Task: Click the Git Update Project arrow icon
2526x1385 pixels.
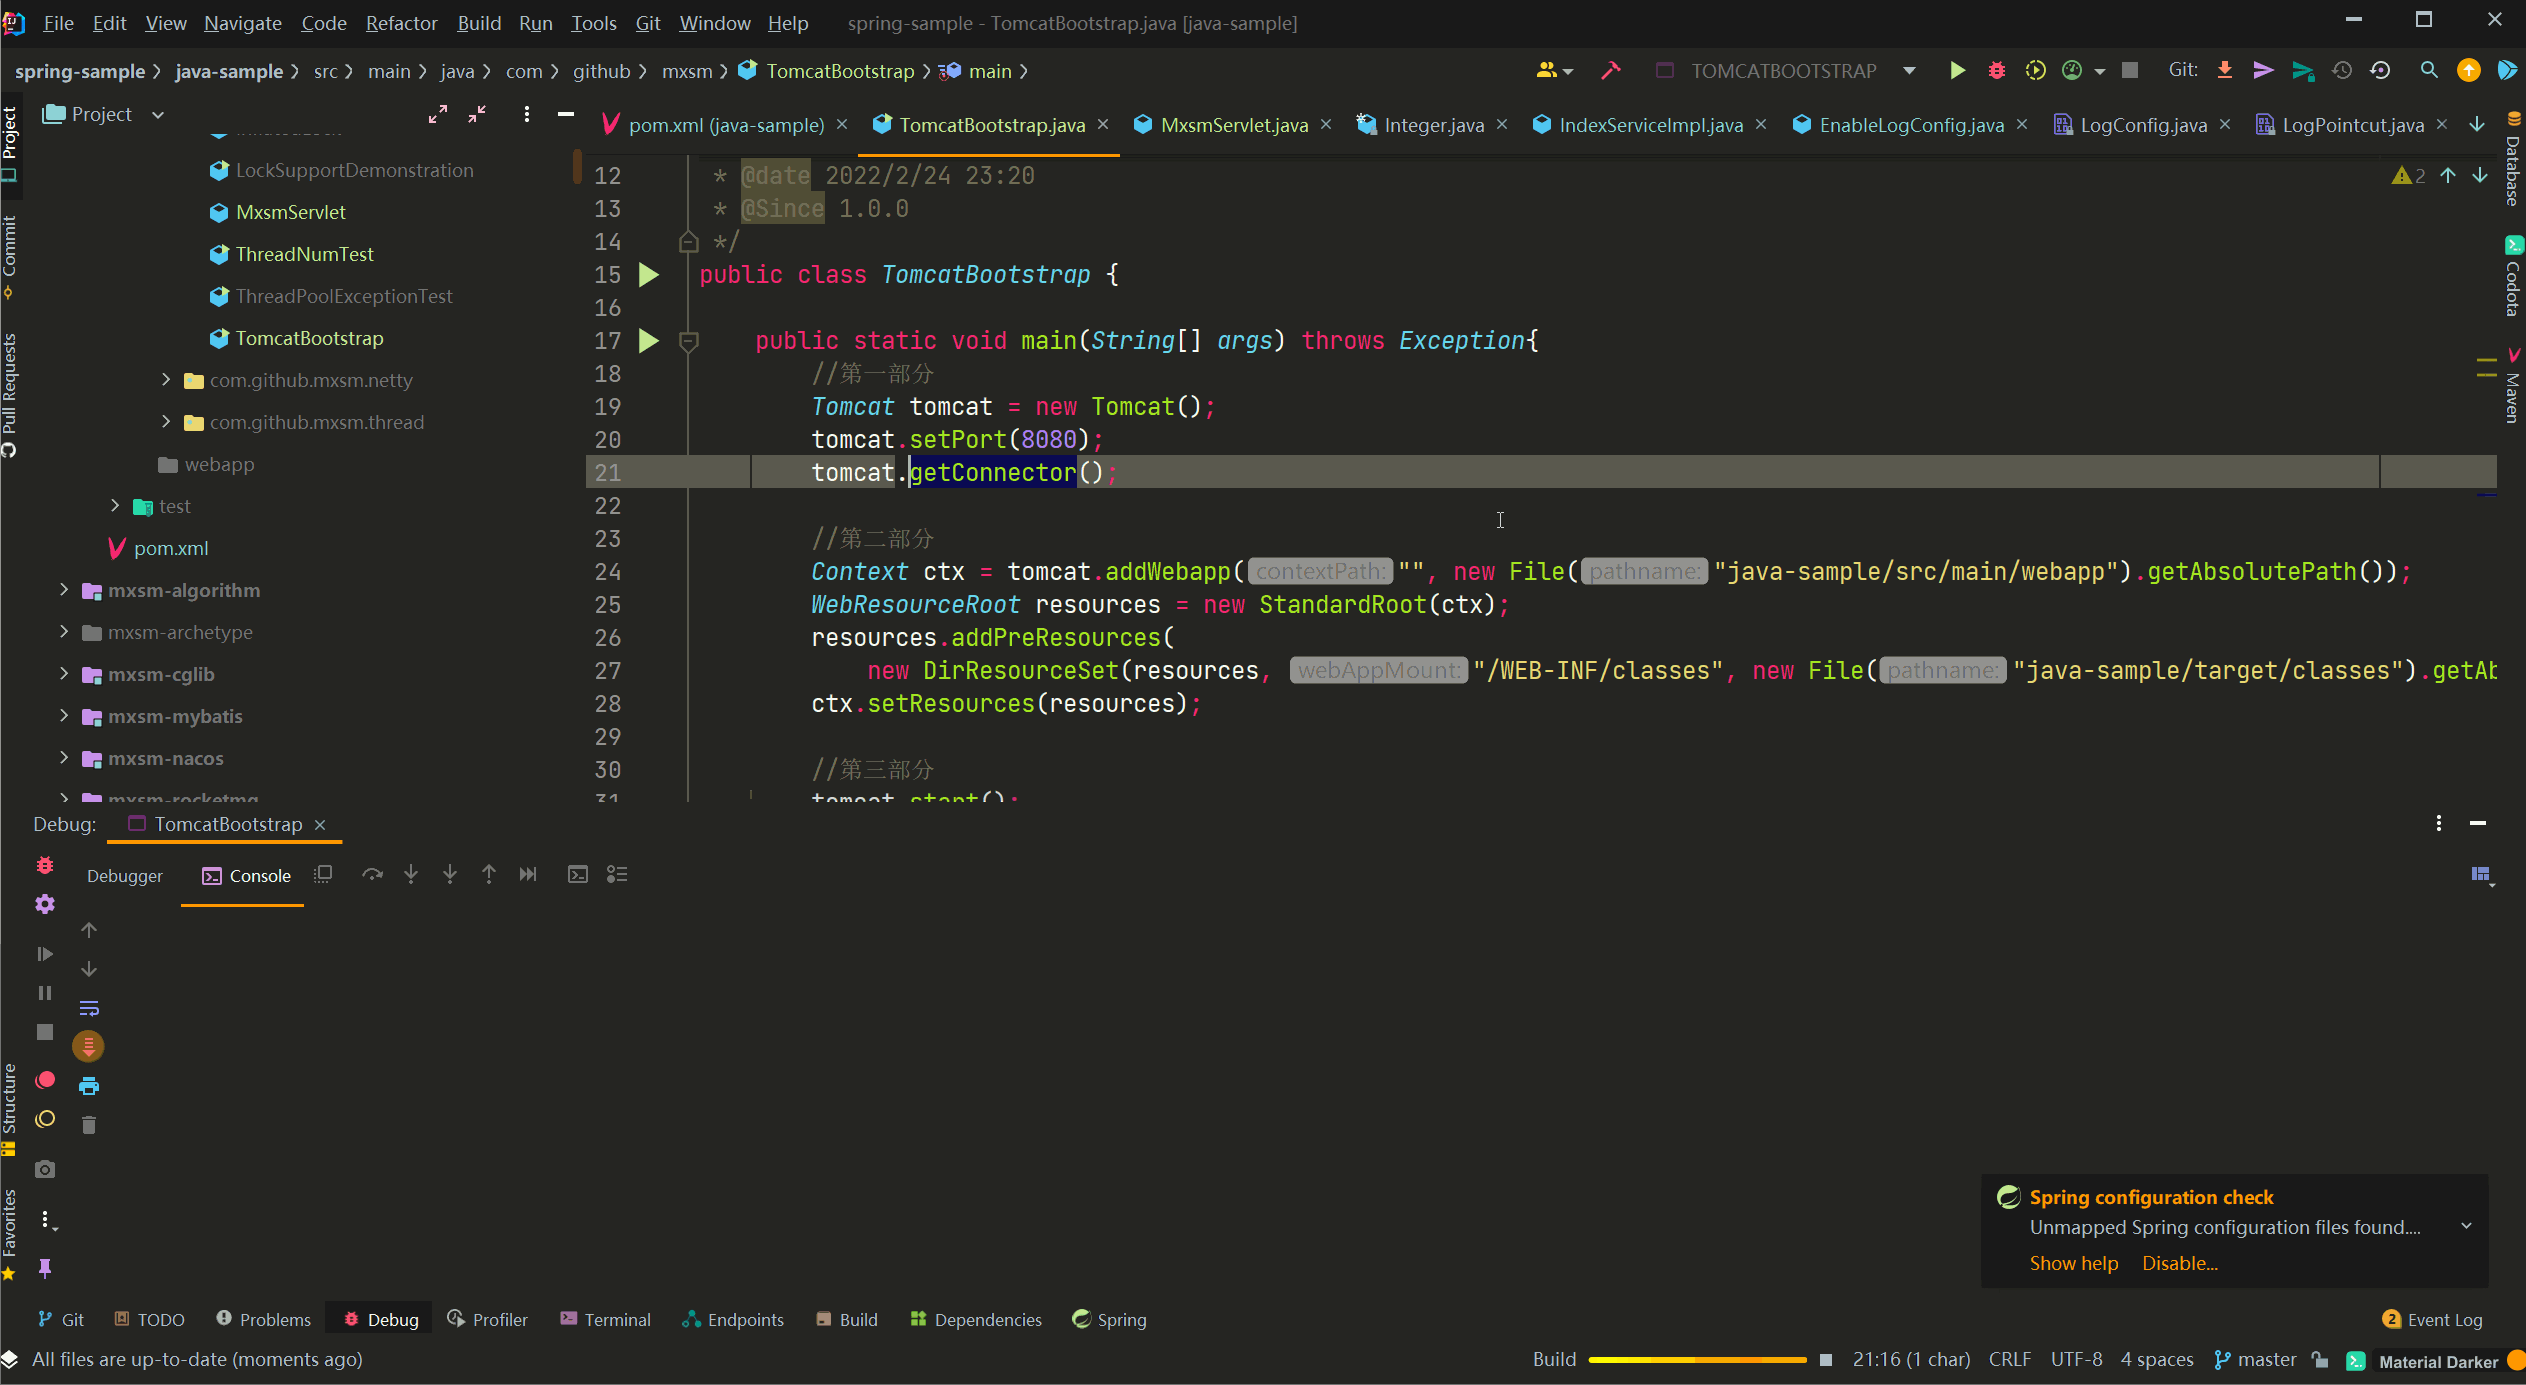Action: pos(2225,71)
